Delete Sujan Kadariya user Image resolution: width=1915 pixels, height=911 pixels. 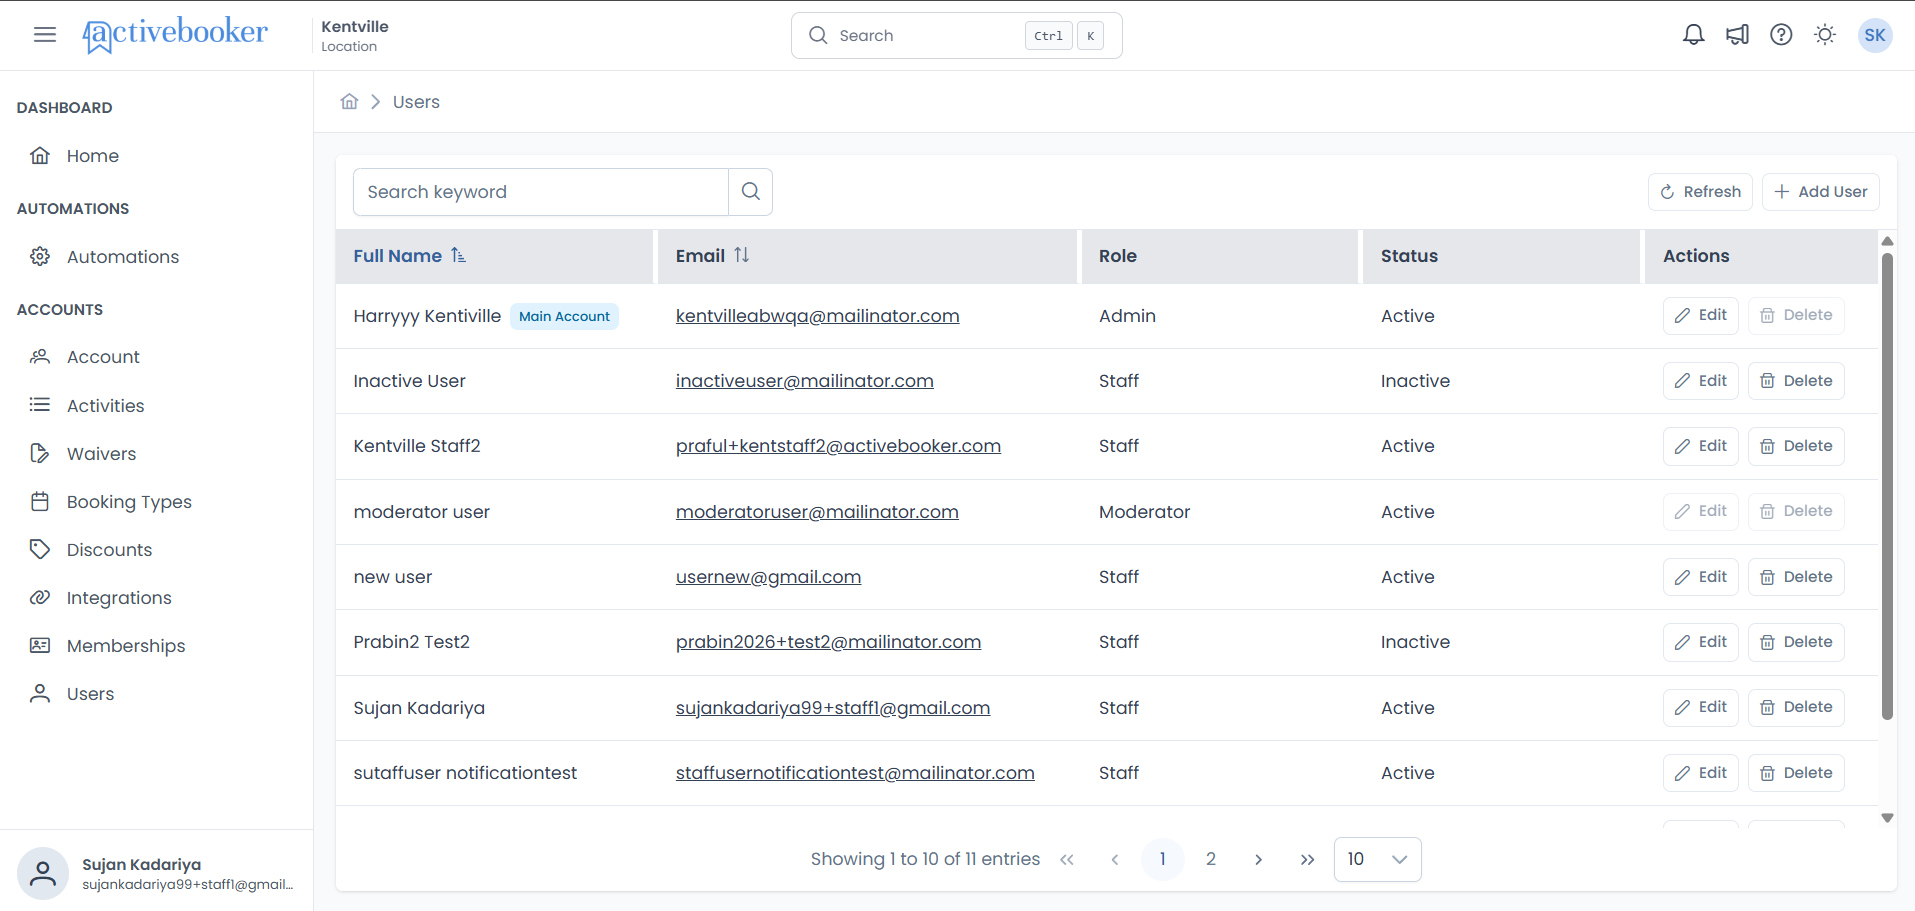pyautogui.click(x=1796, y=707)
